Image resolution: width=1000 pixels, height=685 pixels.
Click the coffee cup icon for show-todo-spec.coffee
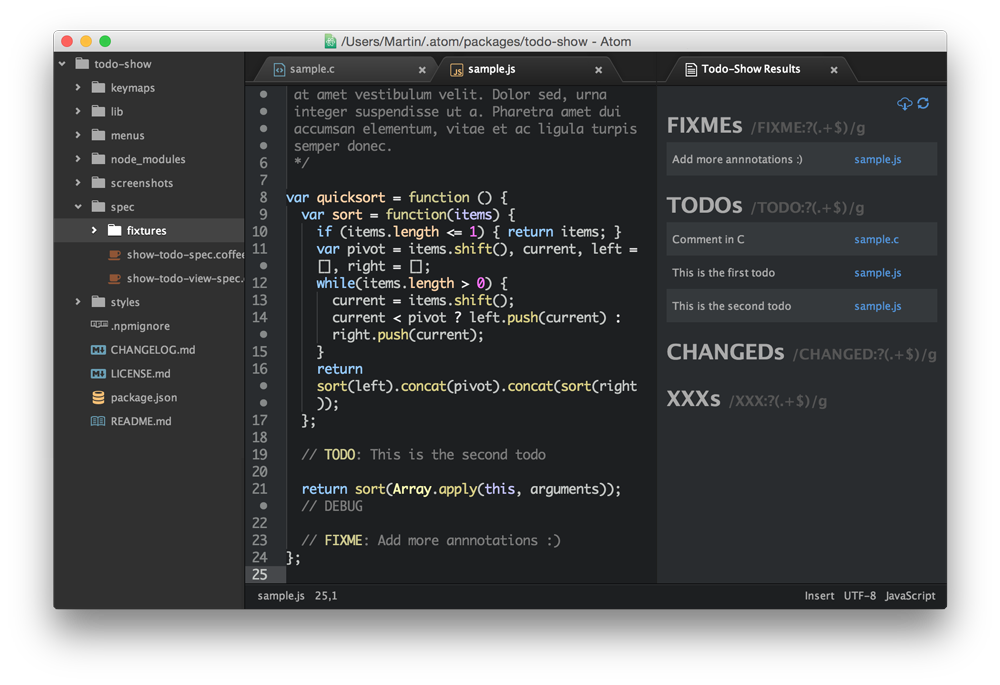pos(114,254)
